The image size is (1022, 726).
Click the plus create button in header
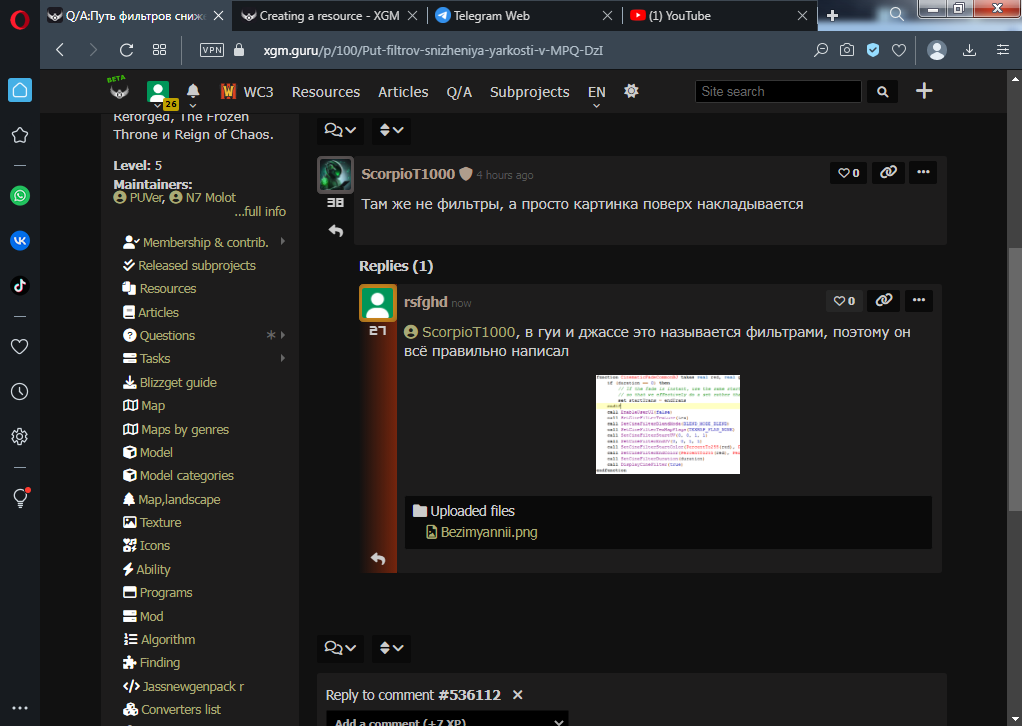[924, 91]
